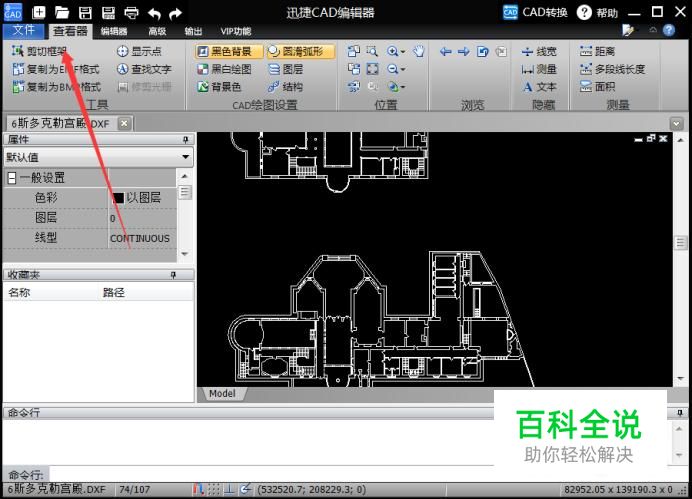Screen dimensions: 692x499
Task: Select 面积 area measure tool
Action: (x=597, y=86)
